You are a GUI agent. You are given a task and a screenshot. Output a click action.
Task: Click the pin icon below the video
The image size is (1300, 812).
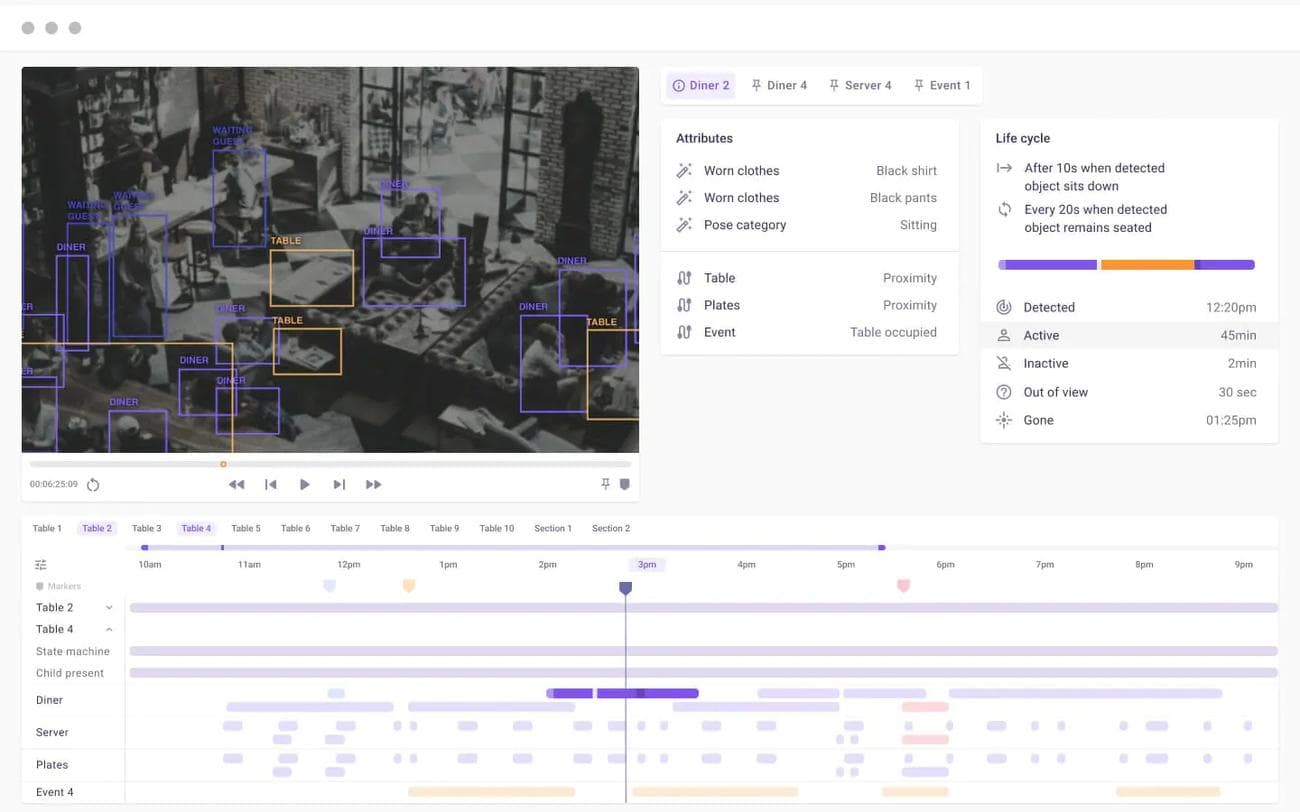605,484
